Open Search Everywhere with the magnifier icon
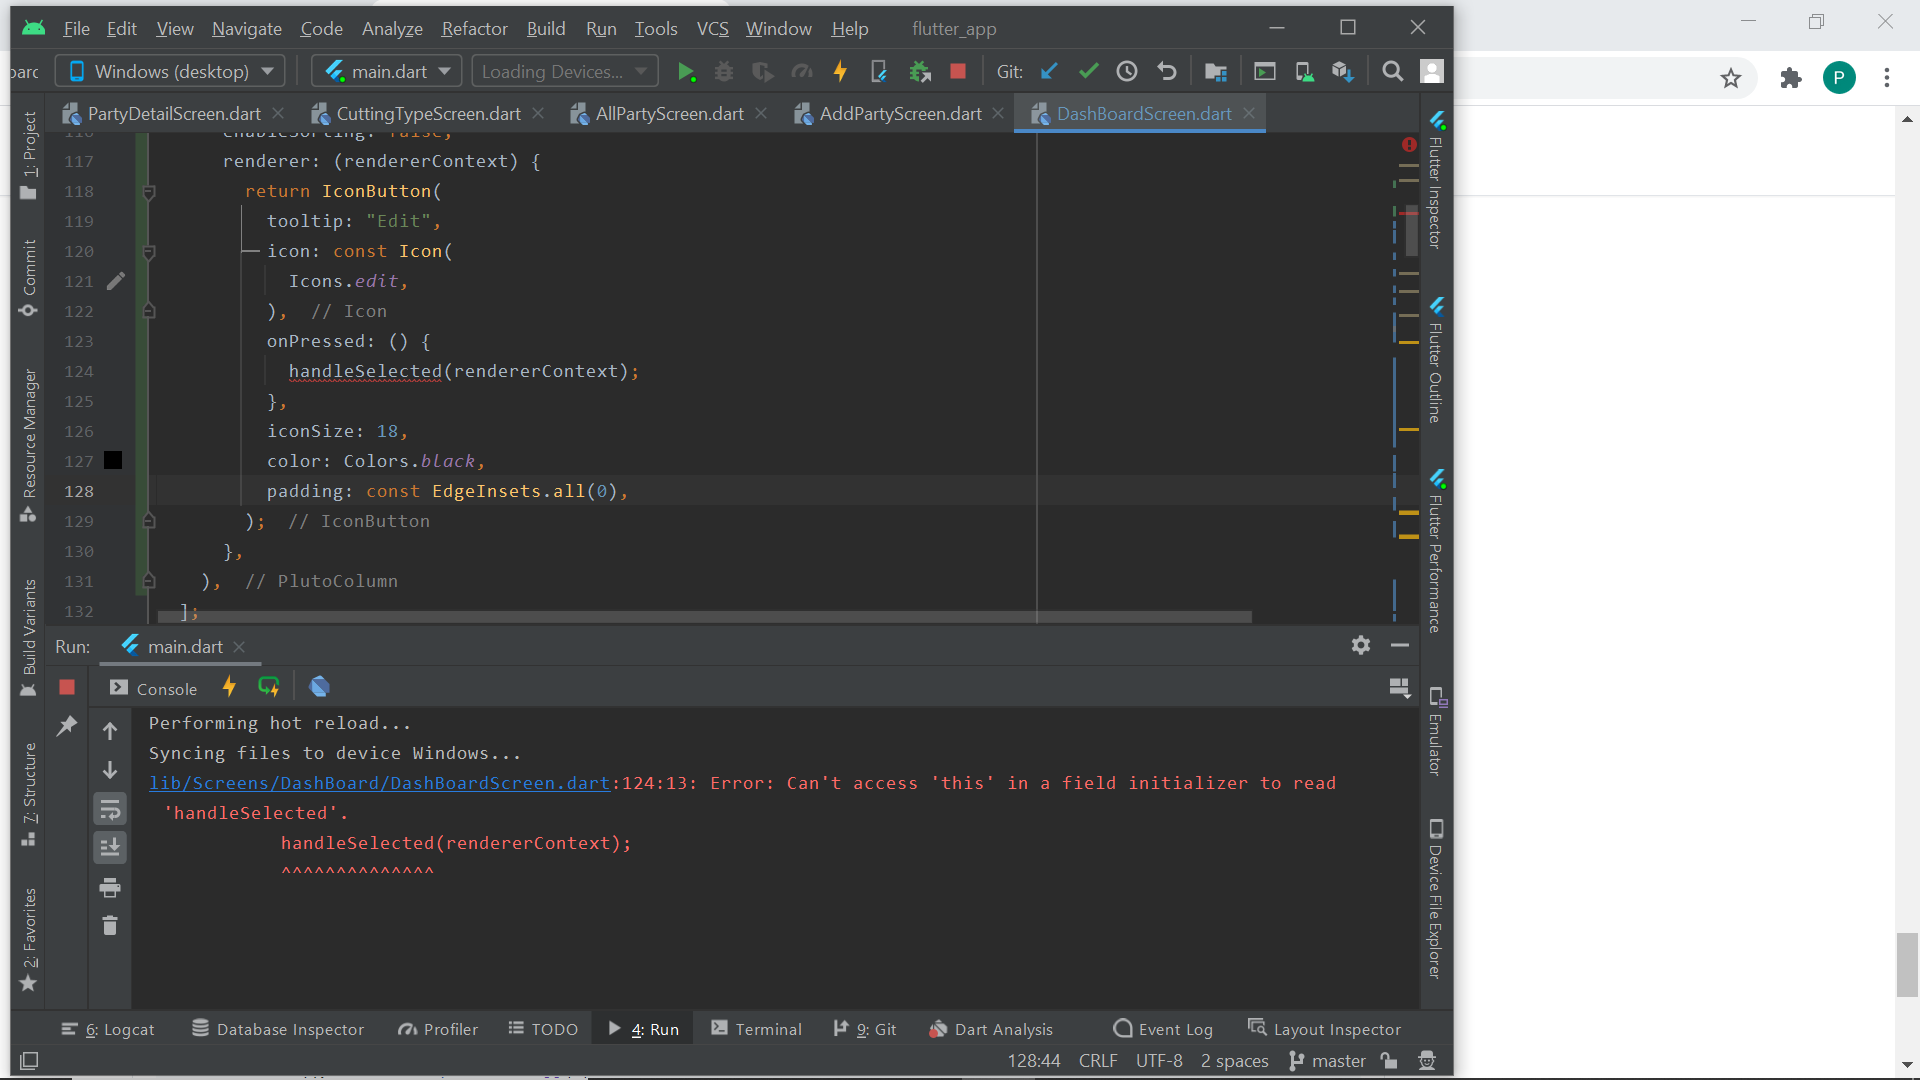 click(1393, 71)
